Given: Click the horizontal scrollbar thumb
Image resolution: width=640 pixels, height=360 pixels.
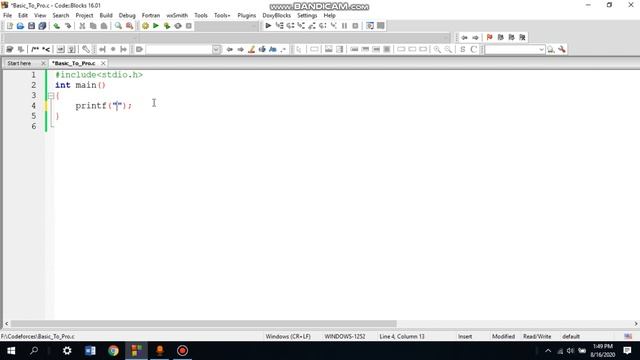Looking at the screenshot, I should click(x=203, y=324).
